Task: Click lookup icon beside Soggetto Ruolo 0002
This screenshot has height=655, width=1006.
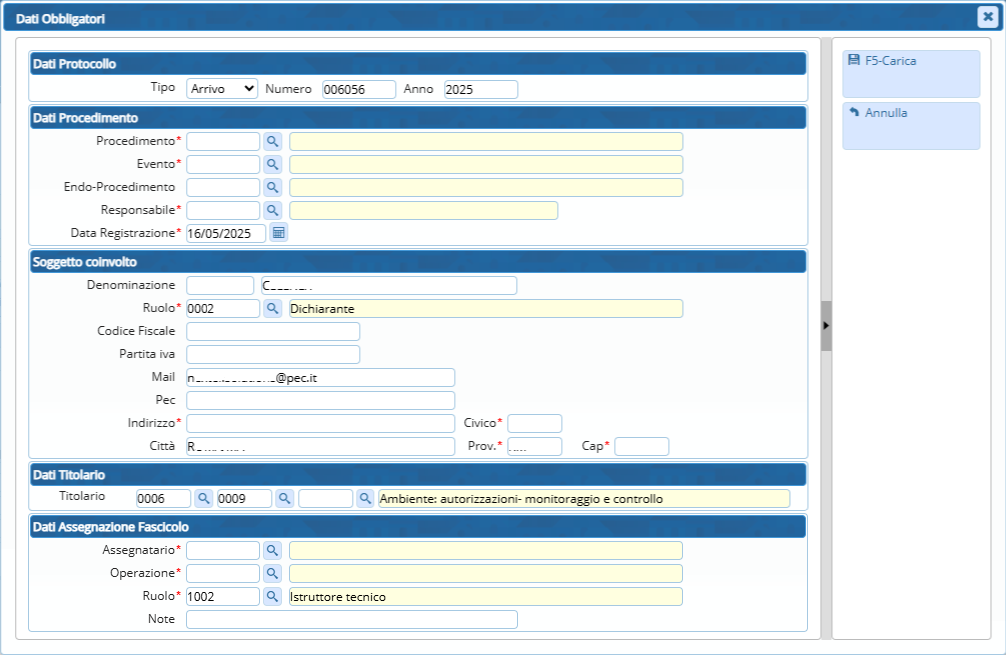Action: pyautogui.click(x=274, y=308)
